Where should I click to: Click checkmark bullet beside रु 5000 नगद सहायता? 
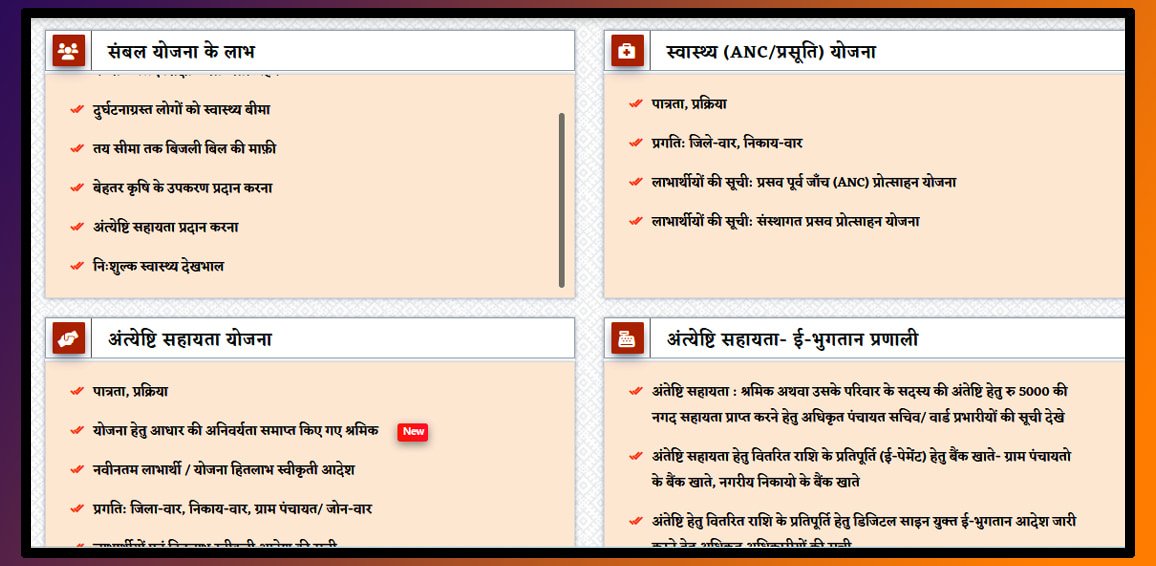point(636,391)
